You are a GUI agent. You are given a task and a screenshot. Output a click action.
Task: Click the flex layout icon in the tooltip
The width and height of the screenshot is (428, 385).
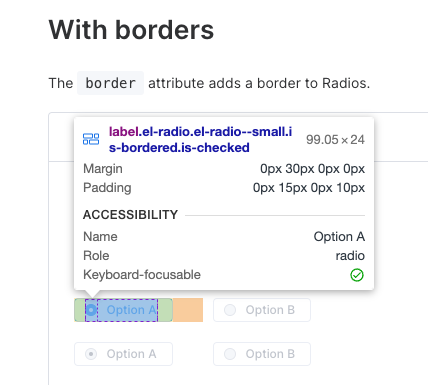(x=91, y=139)
